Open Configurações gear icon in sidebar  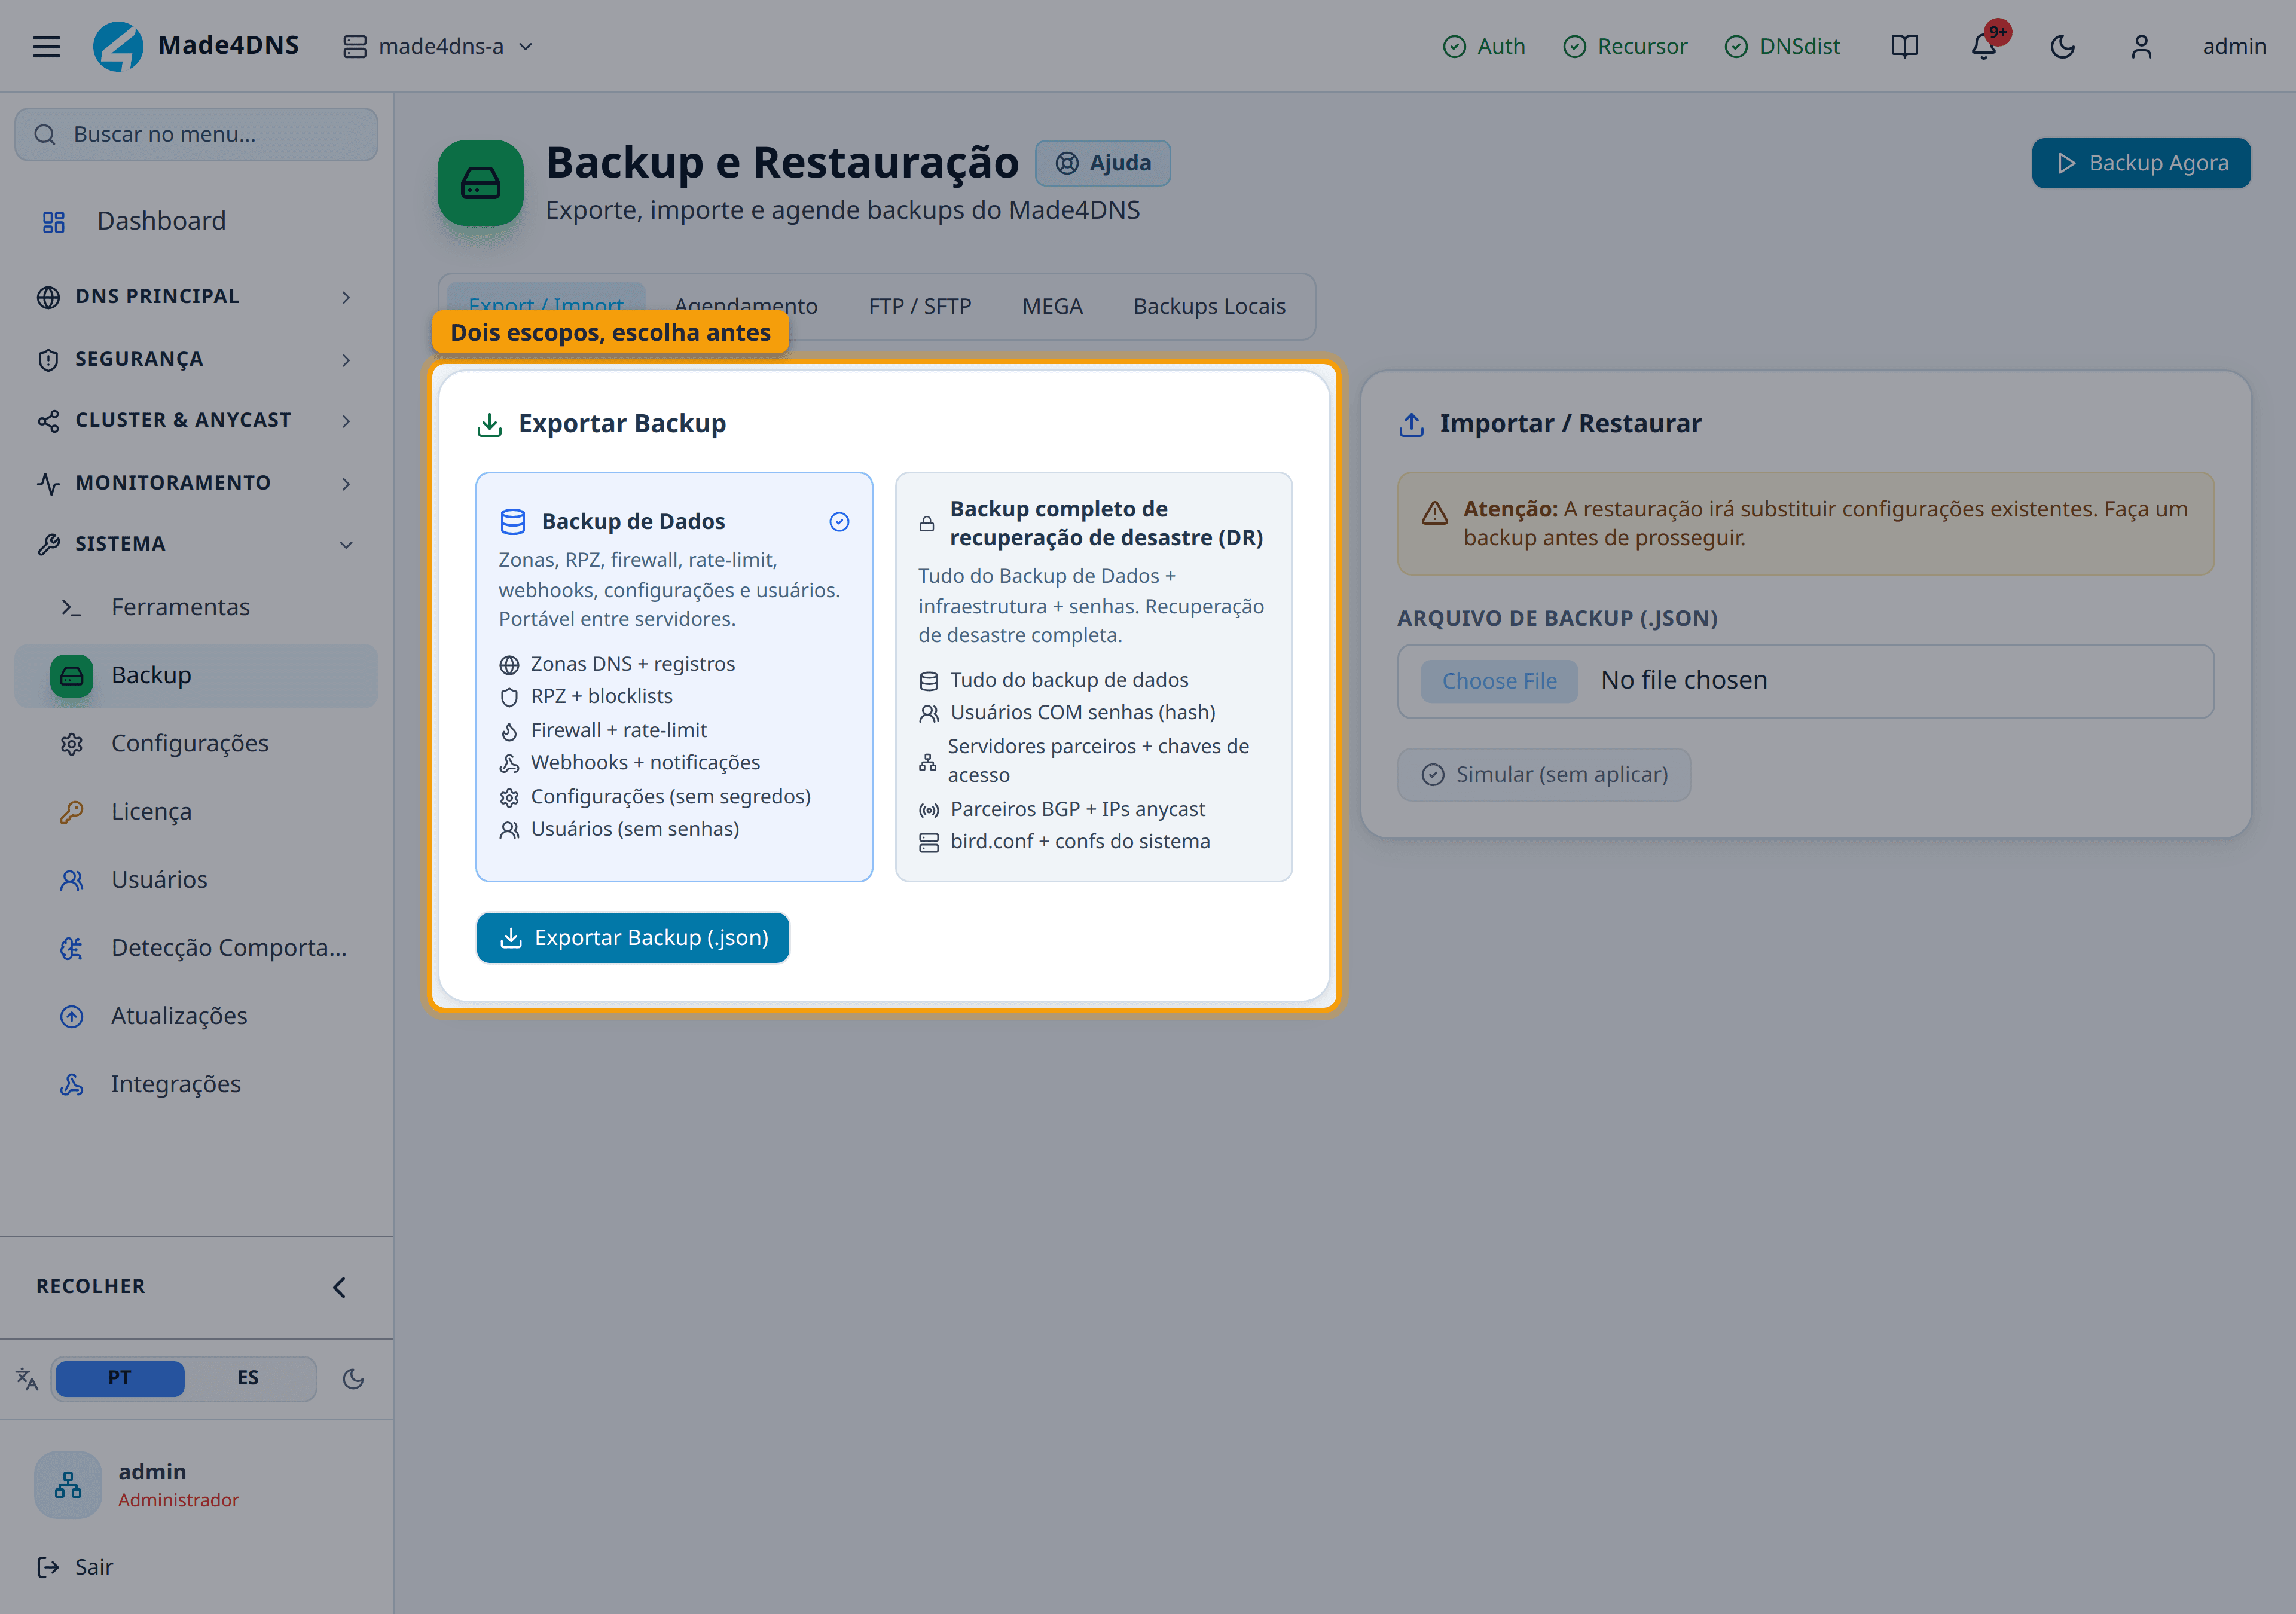click(71, 744)
